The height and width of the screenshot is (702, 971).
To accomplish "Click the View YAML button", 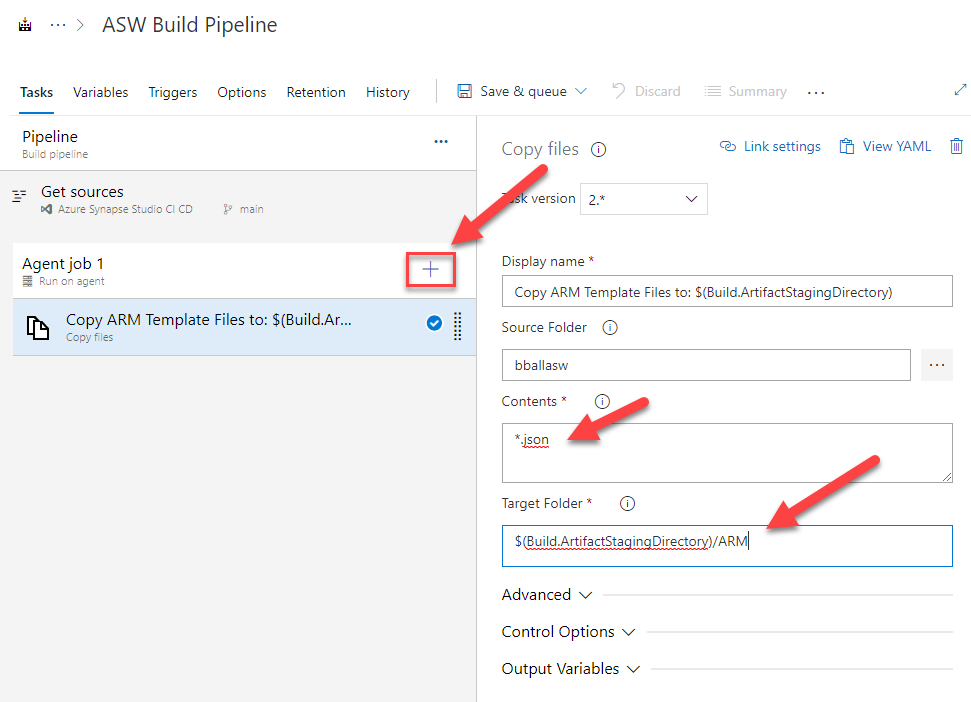I will coord(885,147).
